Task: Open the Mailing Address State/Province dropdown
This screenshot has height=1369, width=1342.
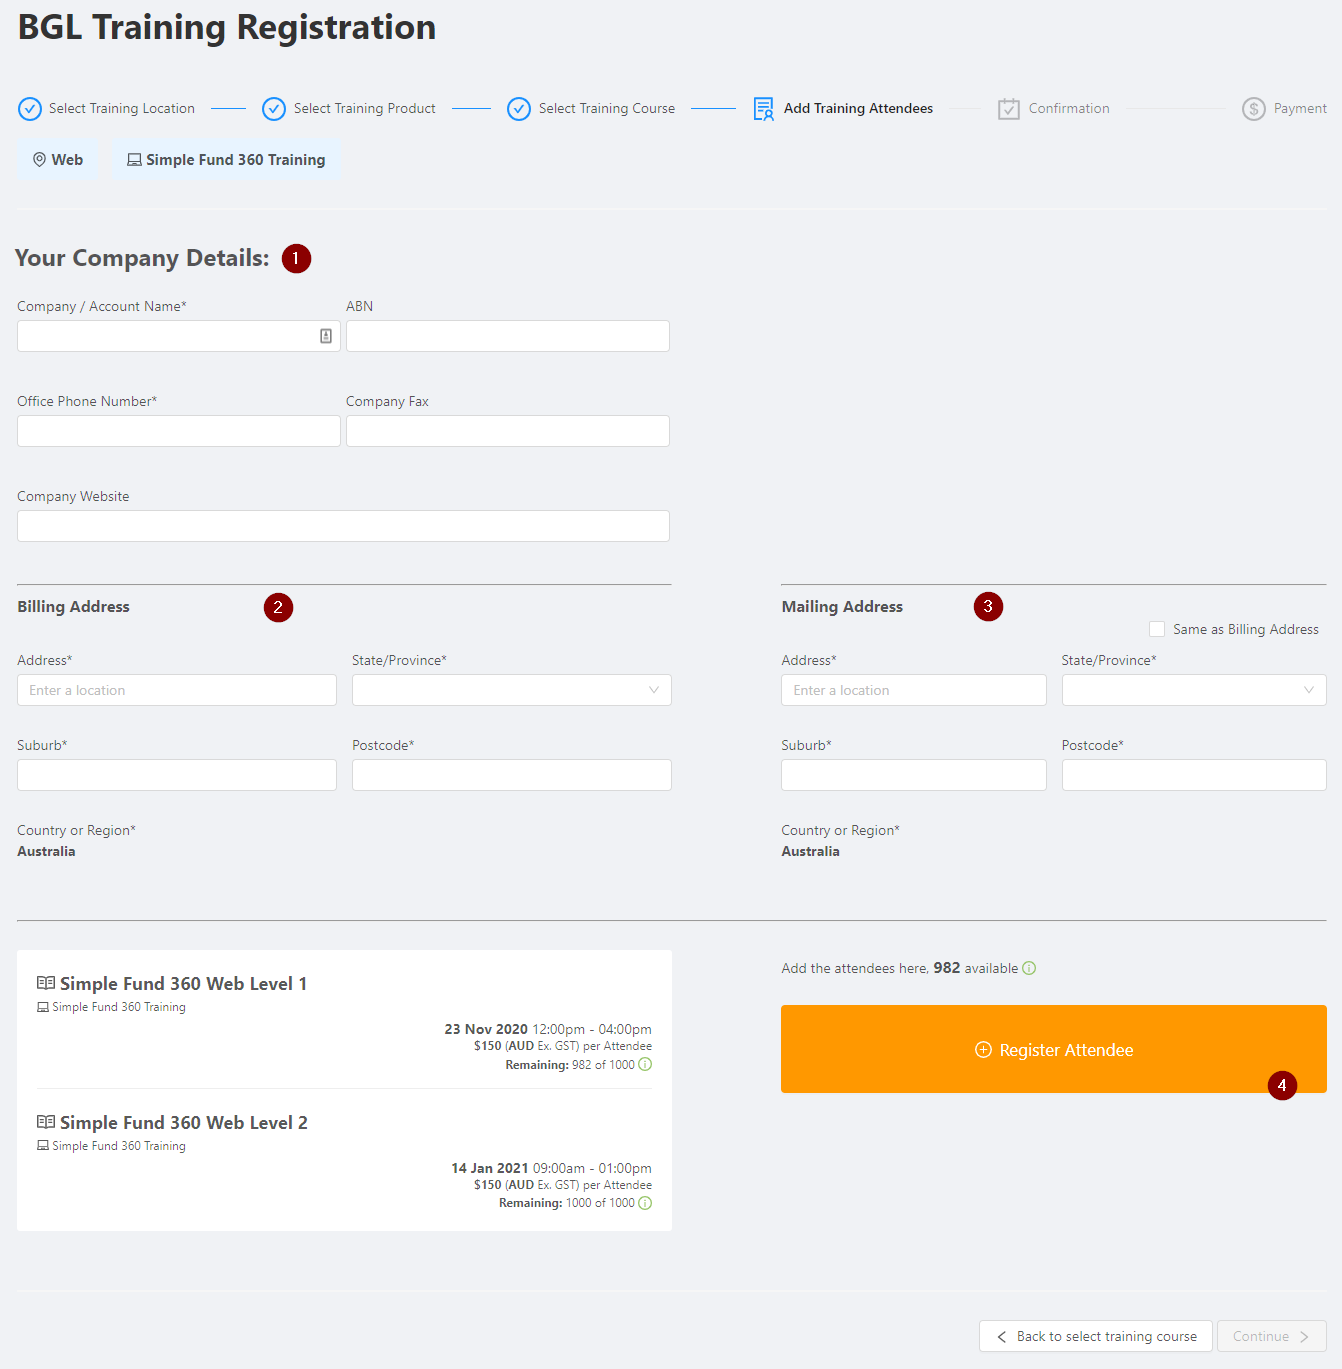Action: tap(1194, 690)
